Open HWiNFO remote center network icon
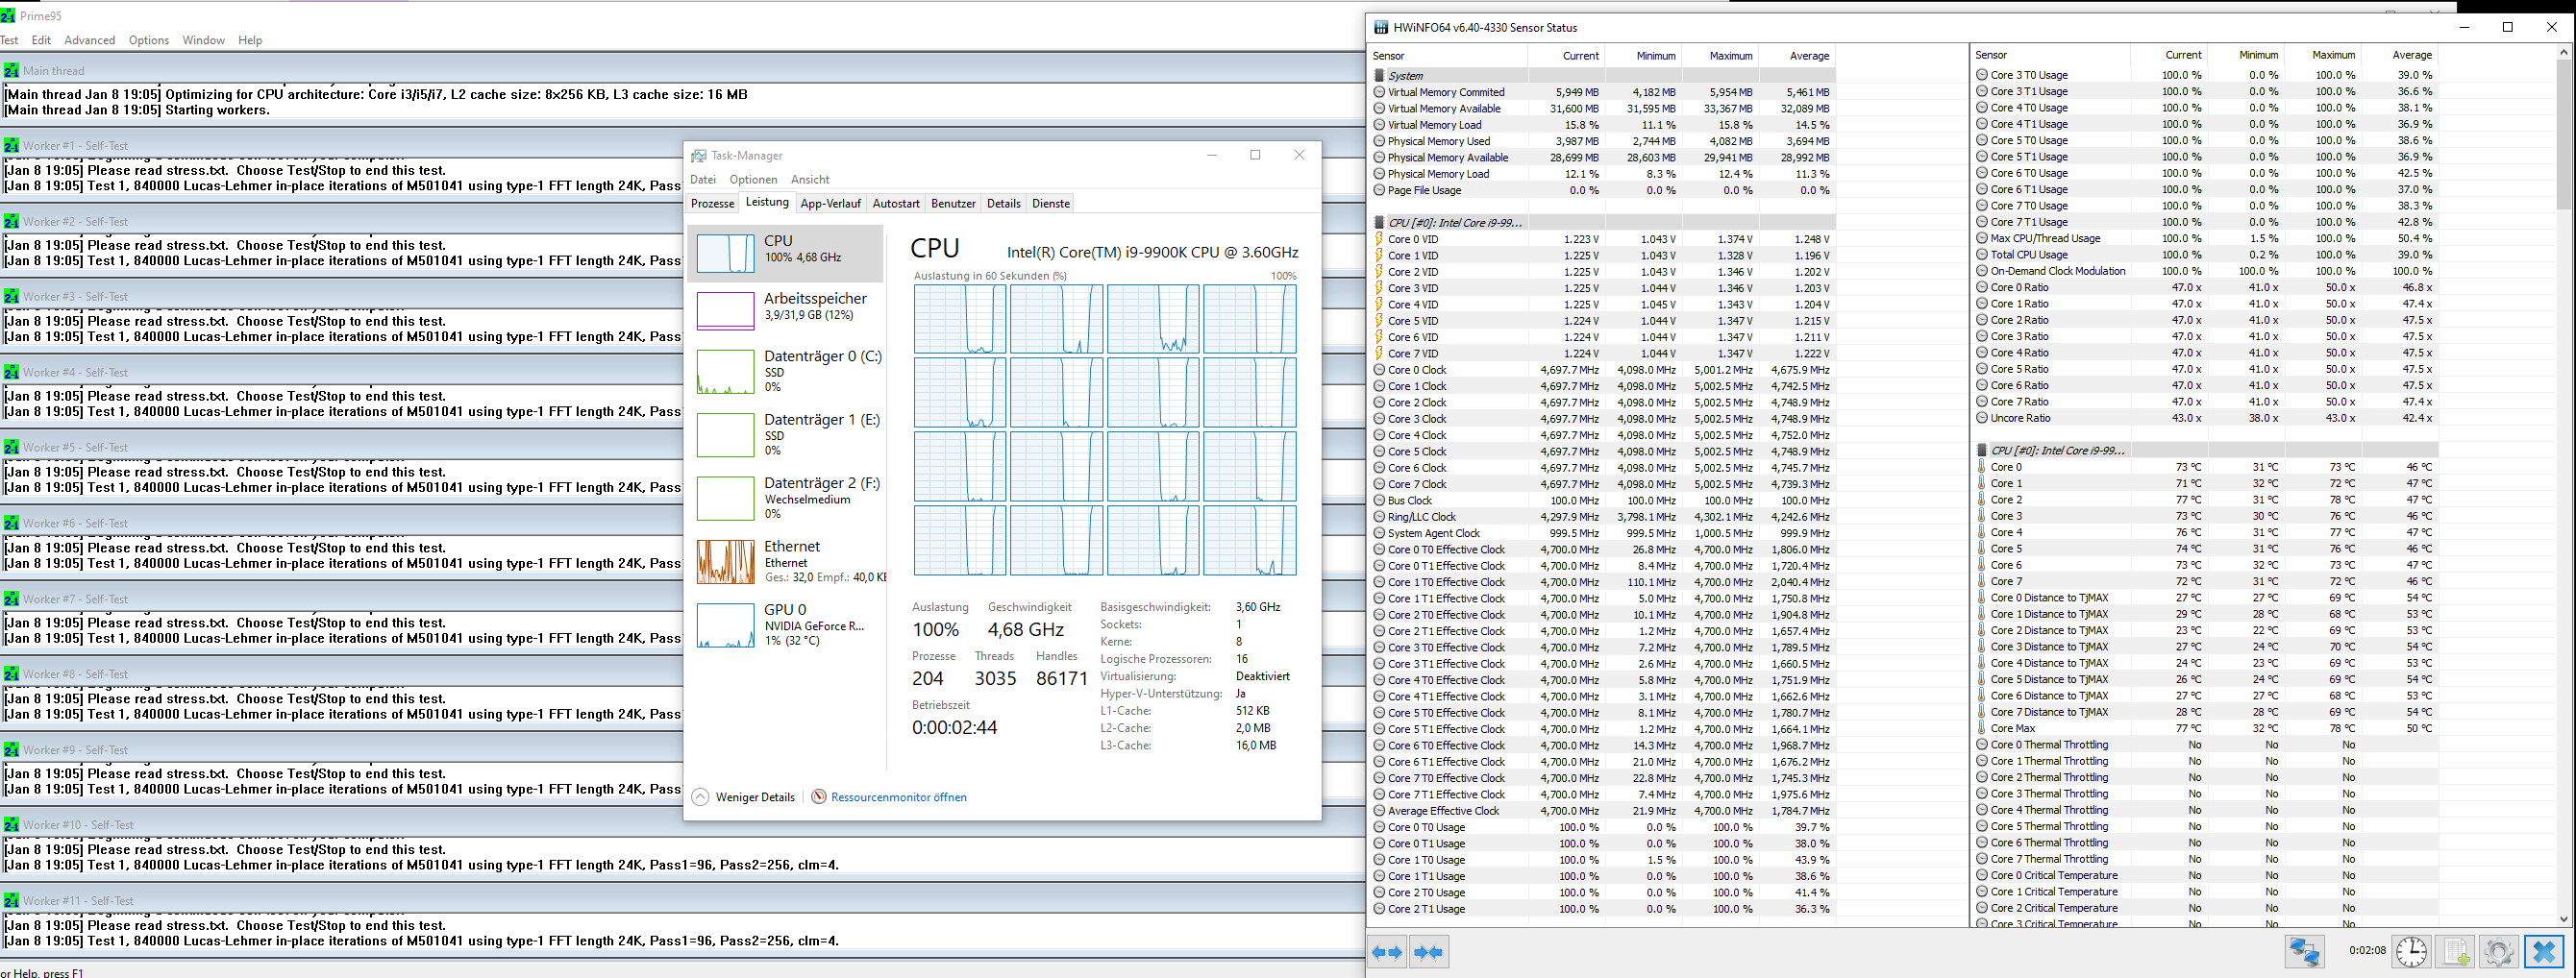The width and height of the screenshot is (2576, 978). click(x=2305, y=951)
